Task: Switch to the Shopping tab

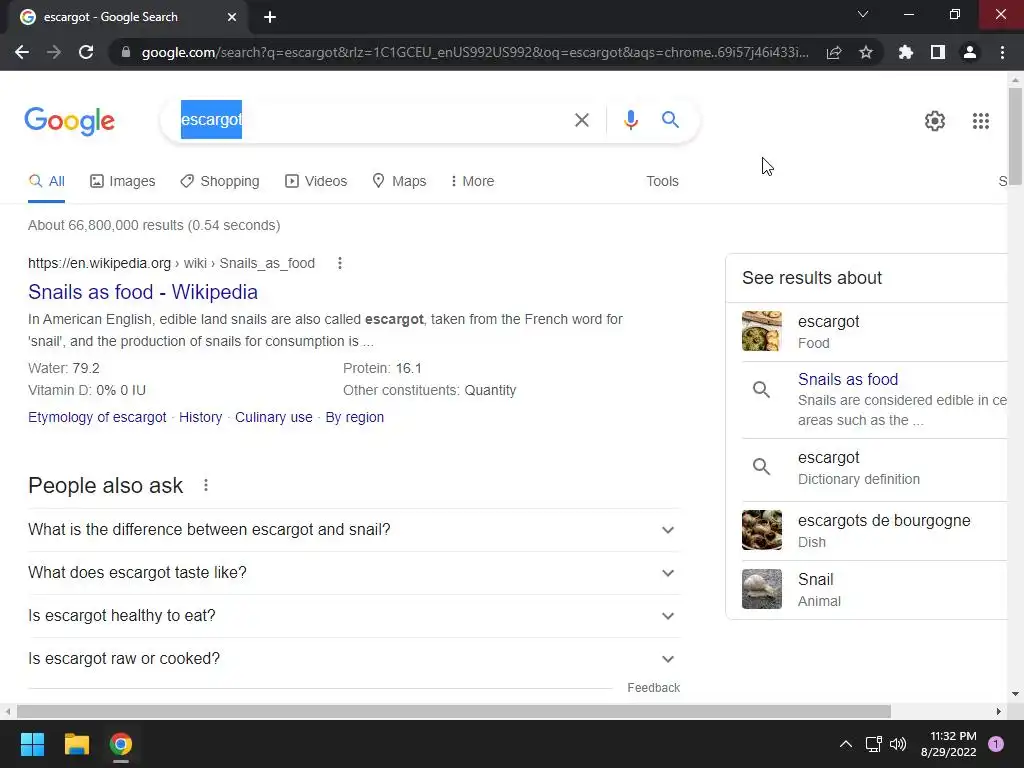Action: pyautogui.click(x=220, y=181)
